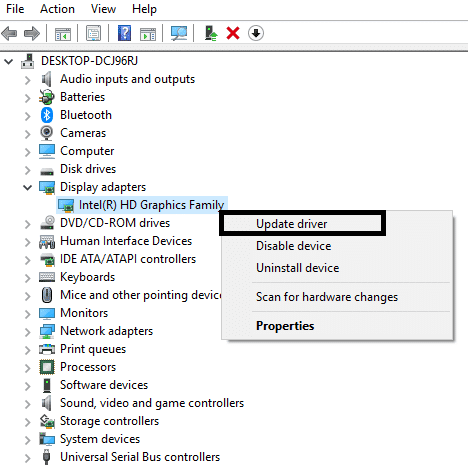Click the Intel HD Graphics adapter icon

66,205
